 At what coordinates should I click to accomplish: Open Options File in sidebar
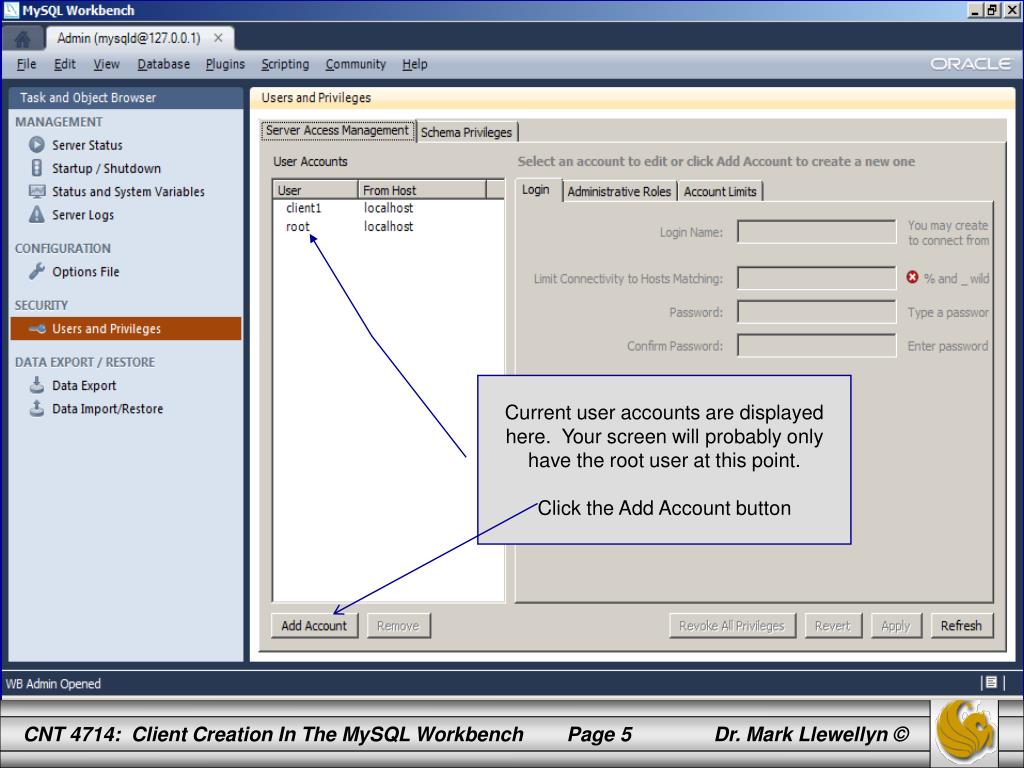click(86, 272)
